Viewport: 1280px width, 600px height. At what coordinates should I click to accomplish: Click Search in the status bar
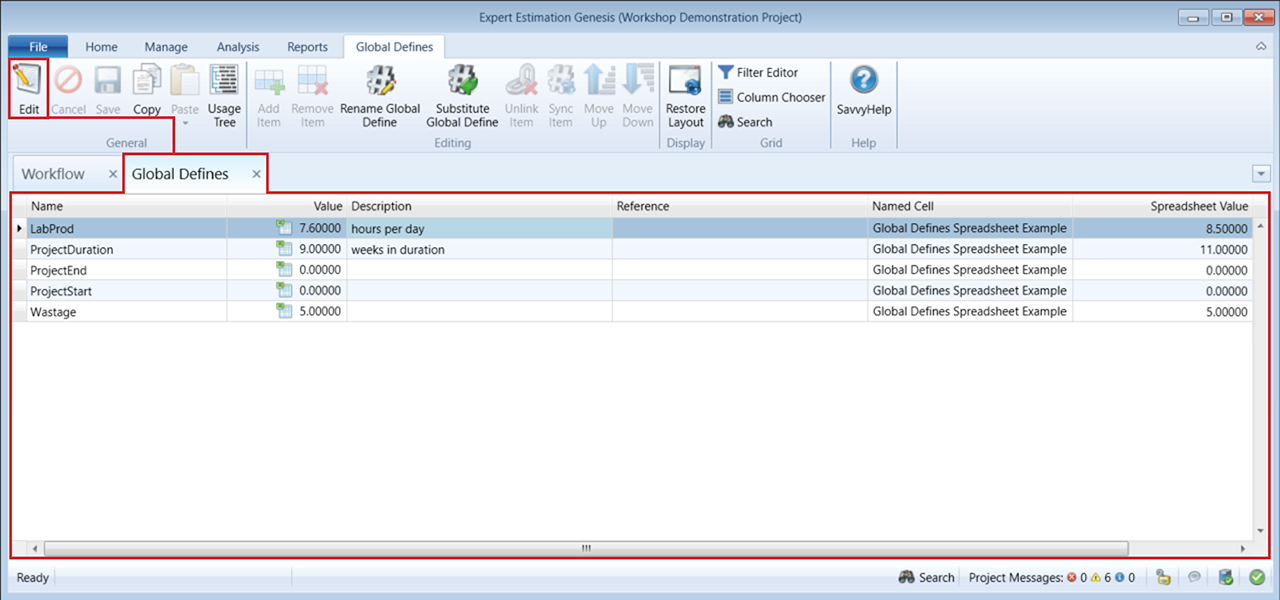click(x=926, y=577)
